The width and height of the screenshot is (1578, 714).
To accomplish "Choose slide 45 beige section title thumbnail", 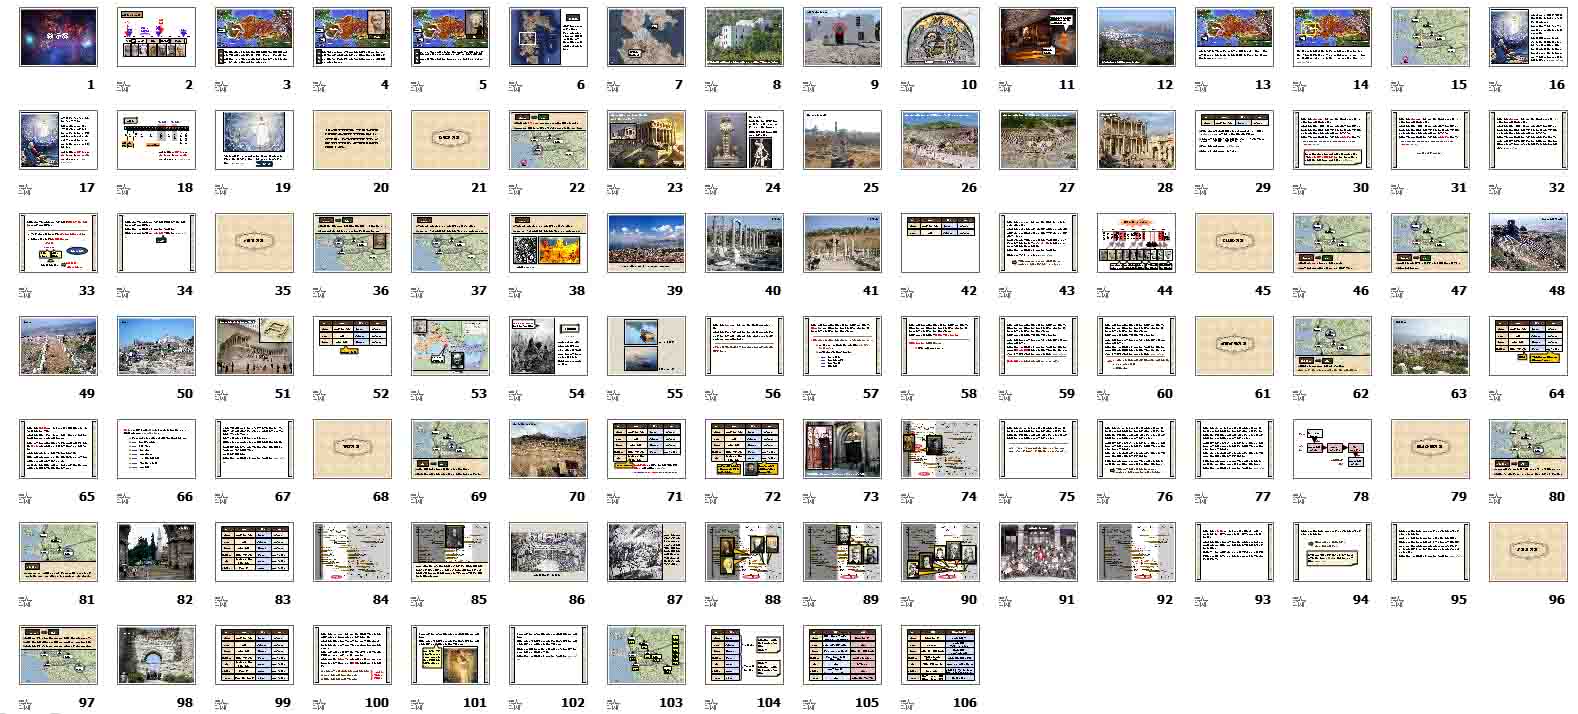I will (1234, 243).
